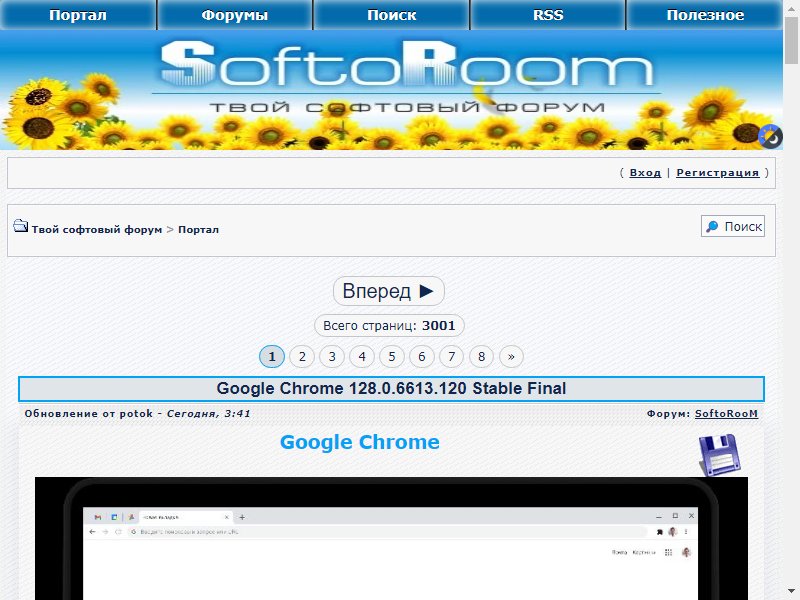This screenshot has height=600, width=800.
Task: Go to page 2
Action: pos(302,357)
